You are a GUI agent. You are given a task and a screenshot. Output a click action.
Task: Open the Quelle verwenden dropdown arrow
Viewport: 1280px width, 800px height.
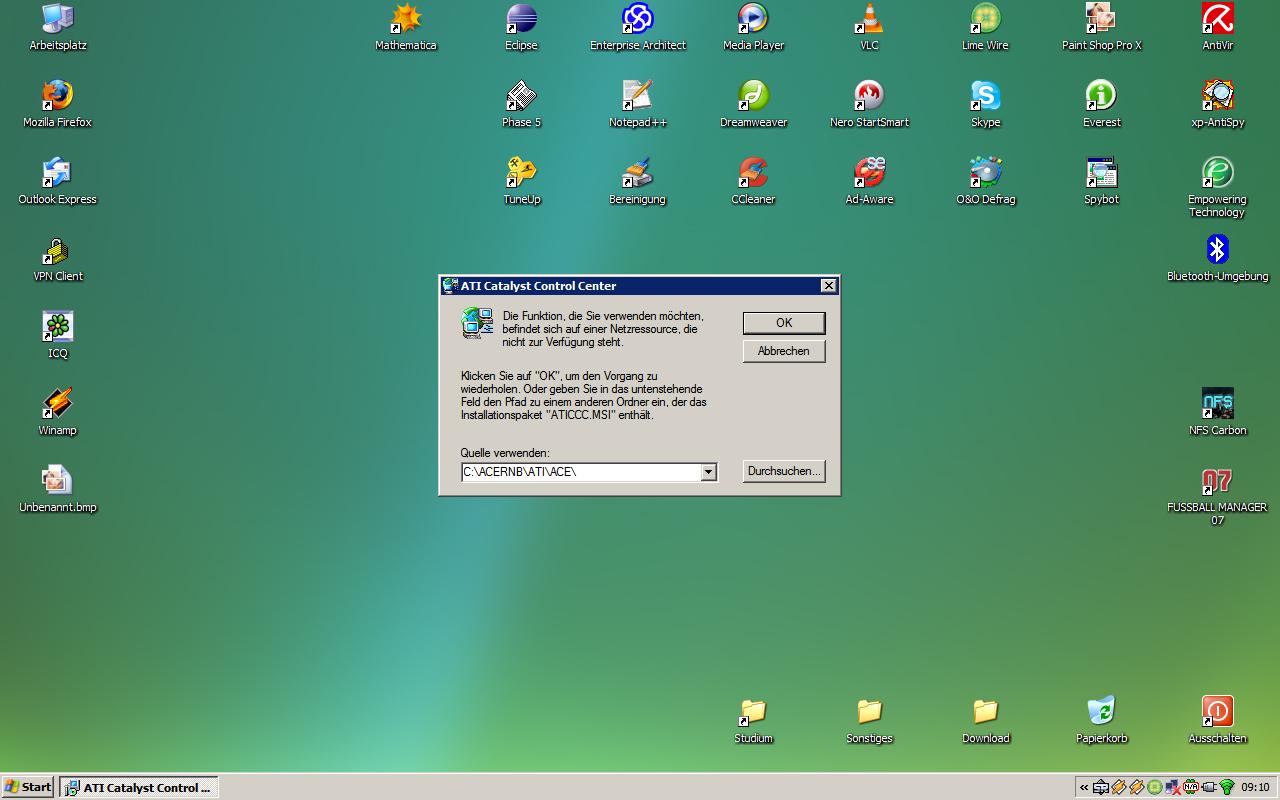[708, 472]
